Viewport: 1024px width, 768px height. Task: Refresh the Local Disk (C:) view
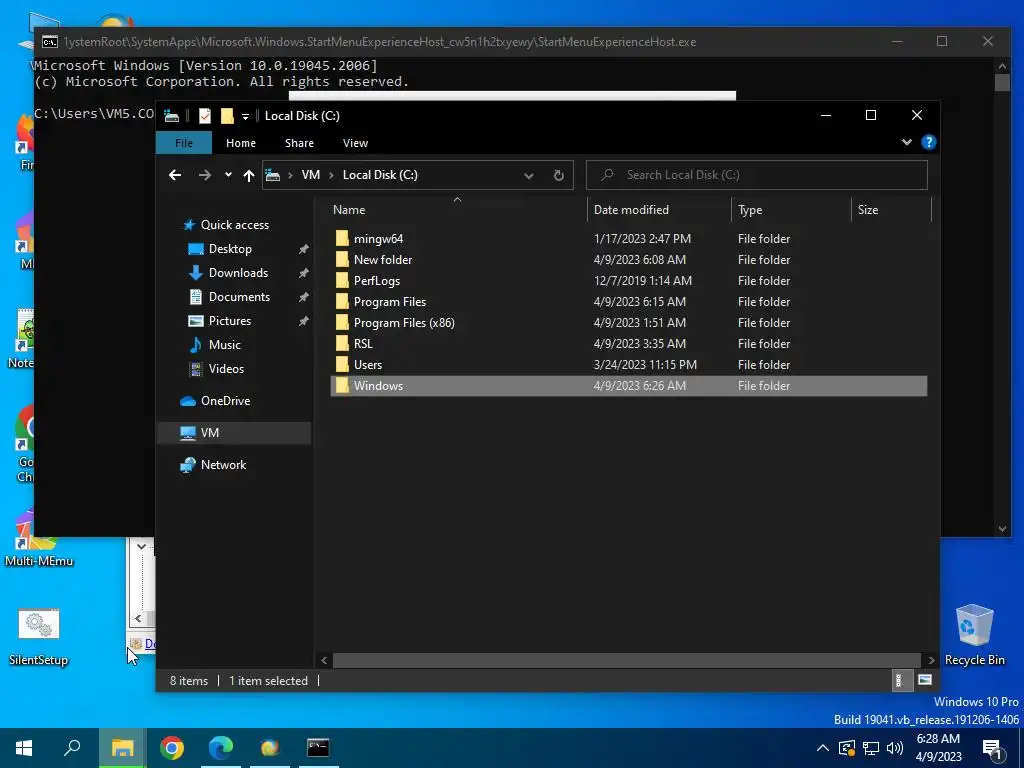click(558, 175)
